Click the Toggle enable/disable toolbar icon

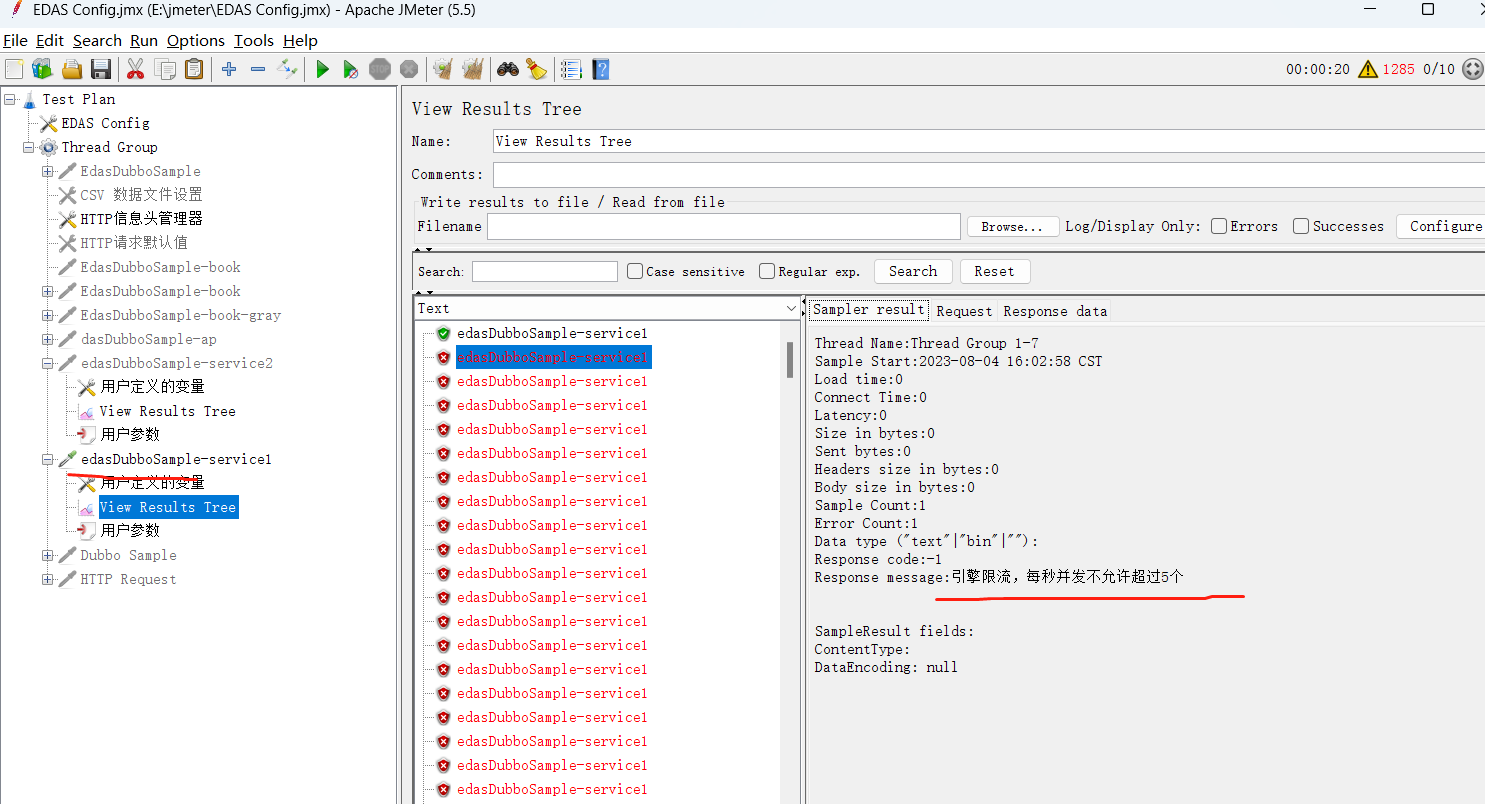287,69
